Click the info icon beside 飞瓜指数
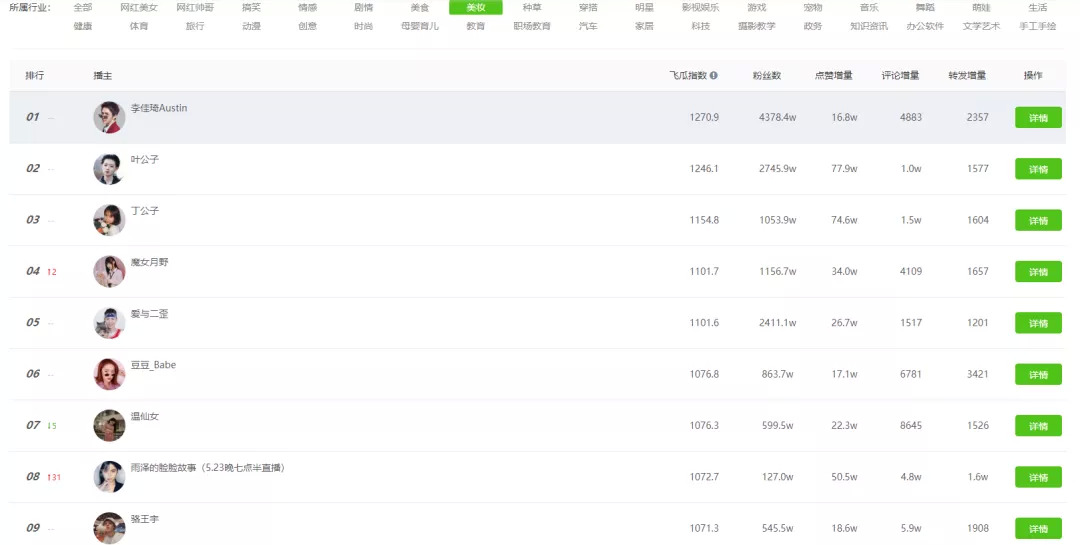Image resolution: width=1080 pixels, height=545 pixels. [x=714, y=75]
